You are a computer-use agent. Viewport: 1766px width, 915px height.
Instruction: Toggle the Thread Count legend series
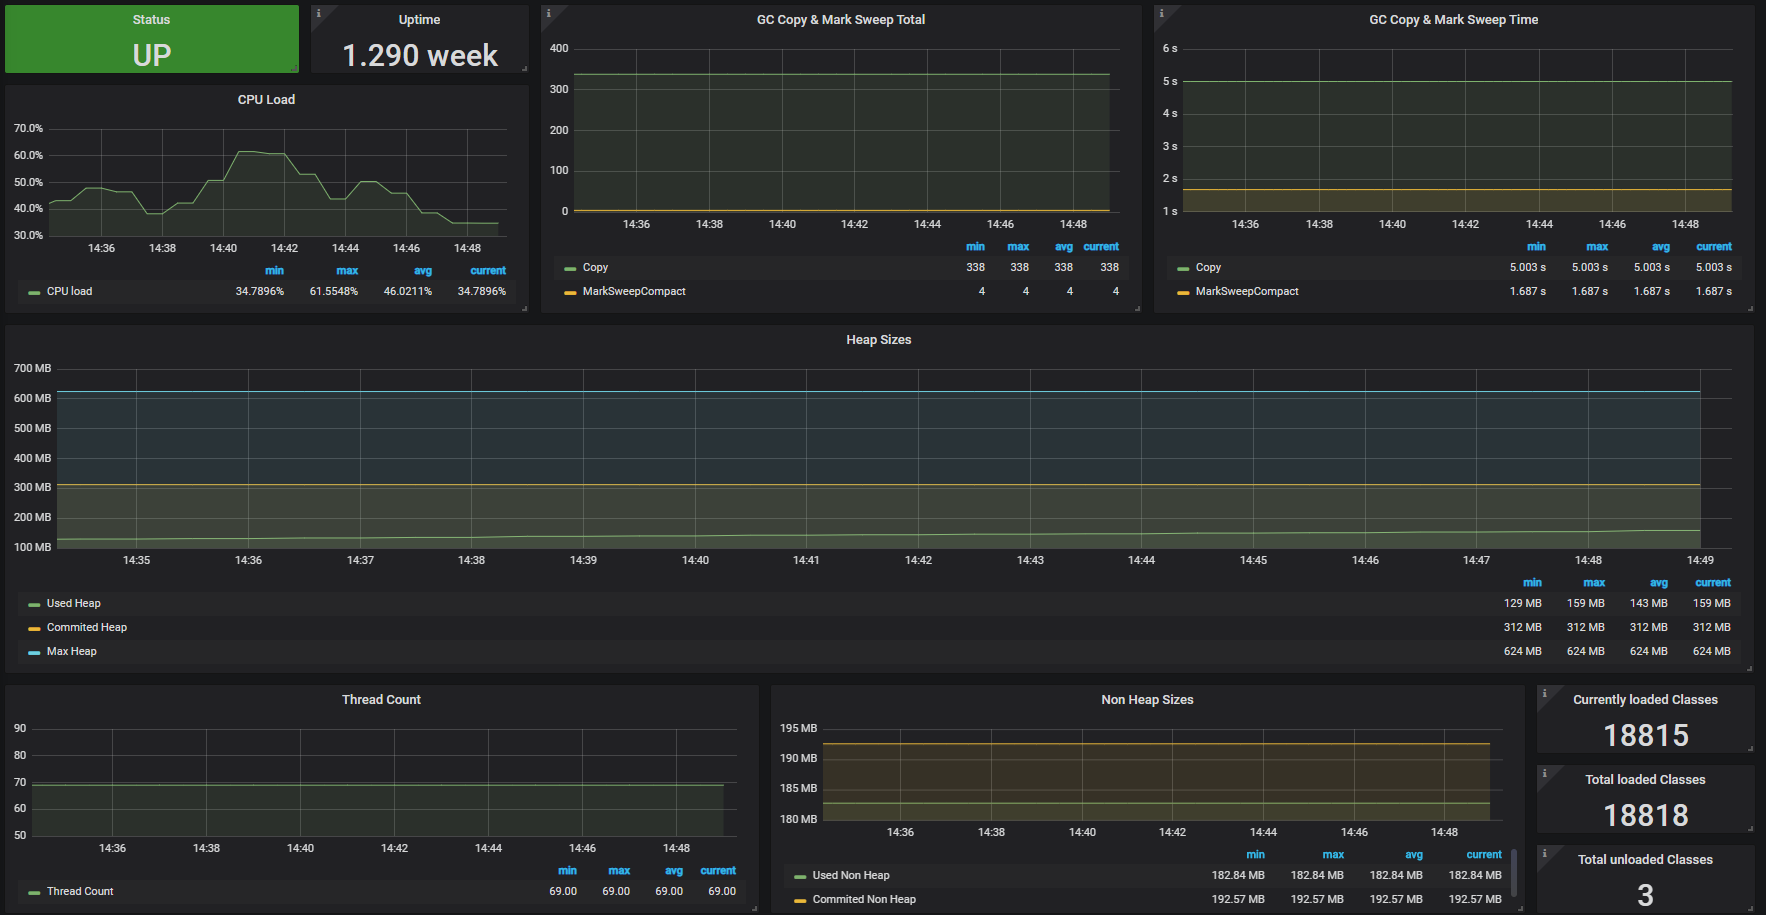80,892
